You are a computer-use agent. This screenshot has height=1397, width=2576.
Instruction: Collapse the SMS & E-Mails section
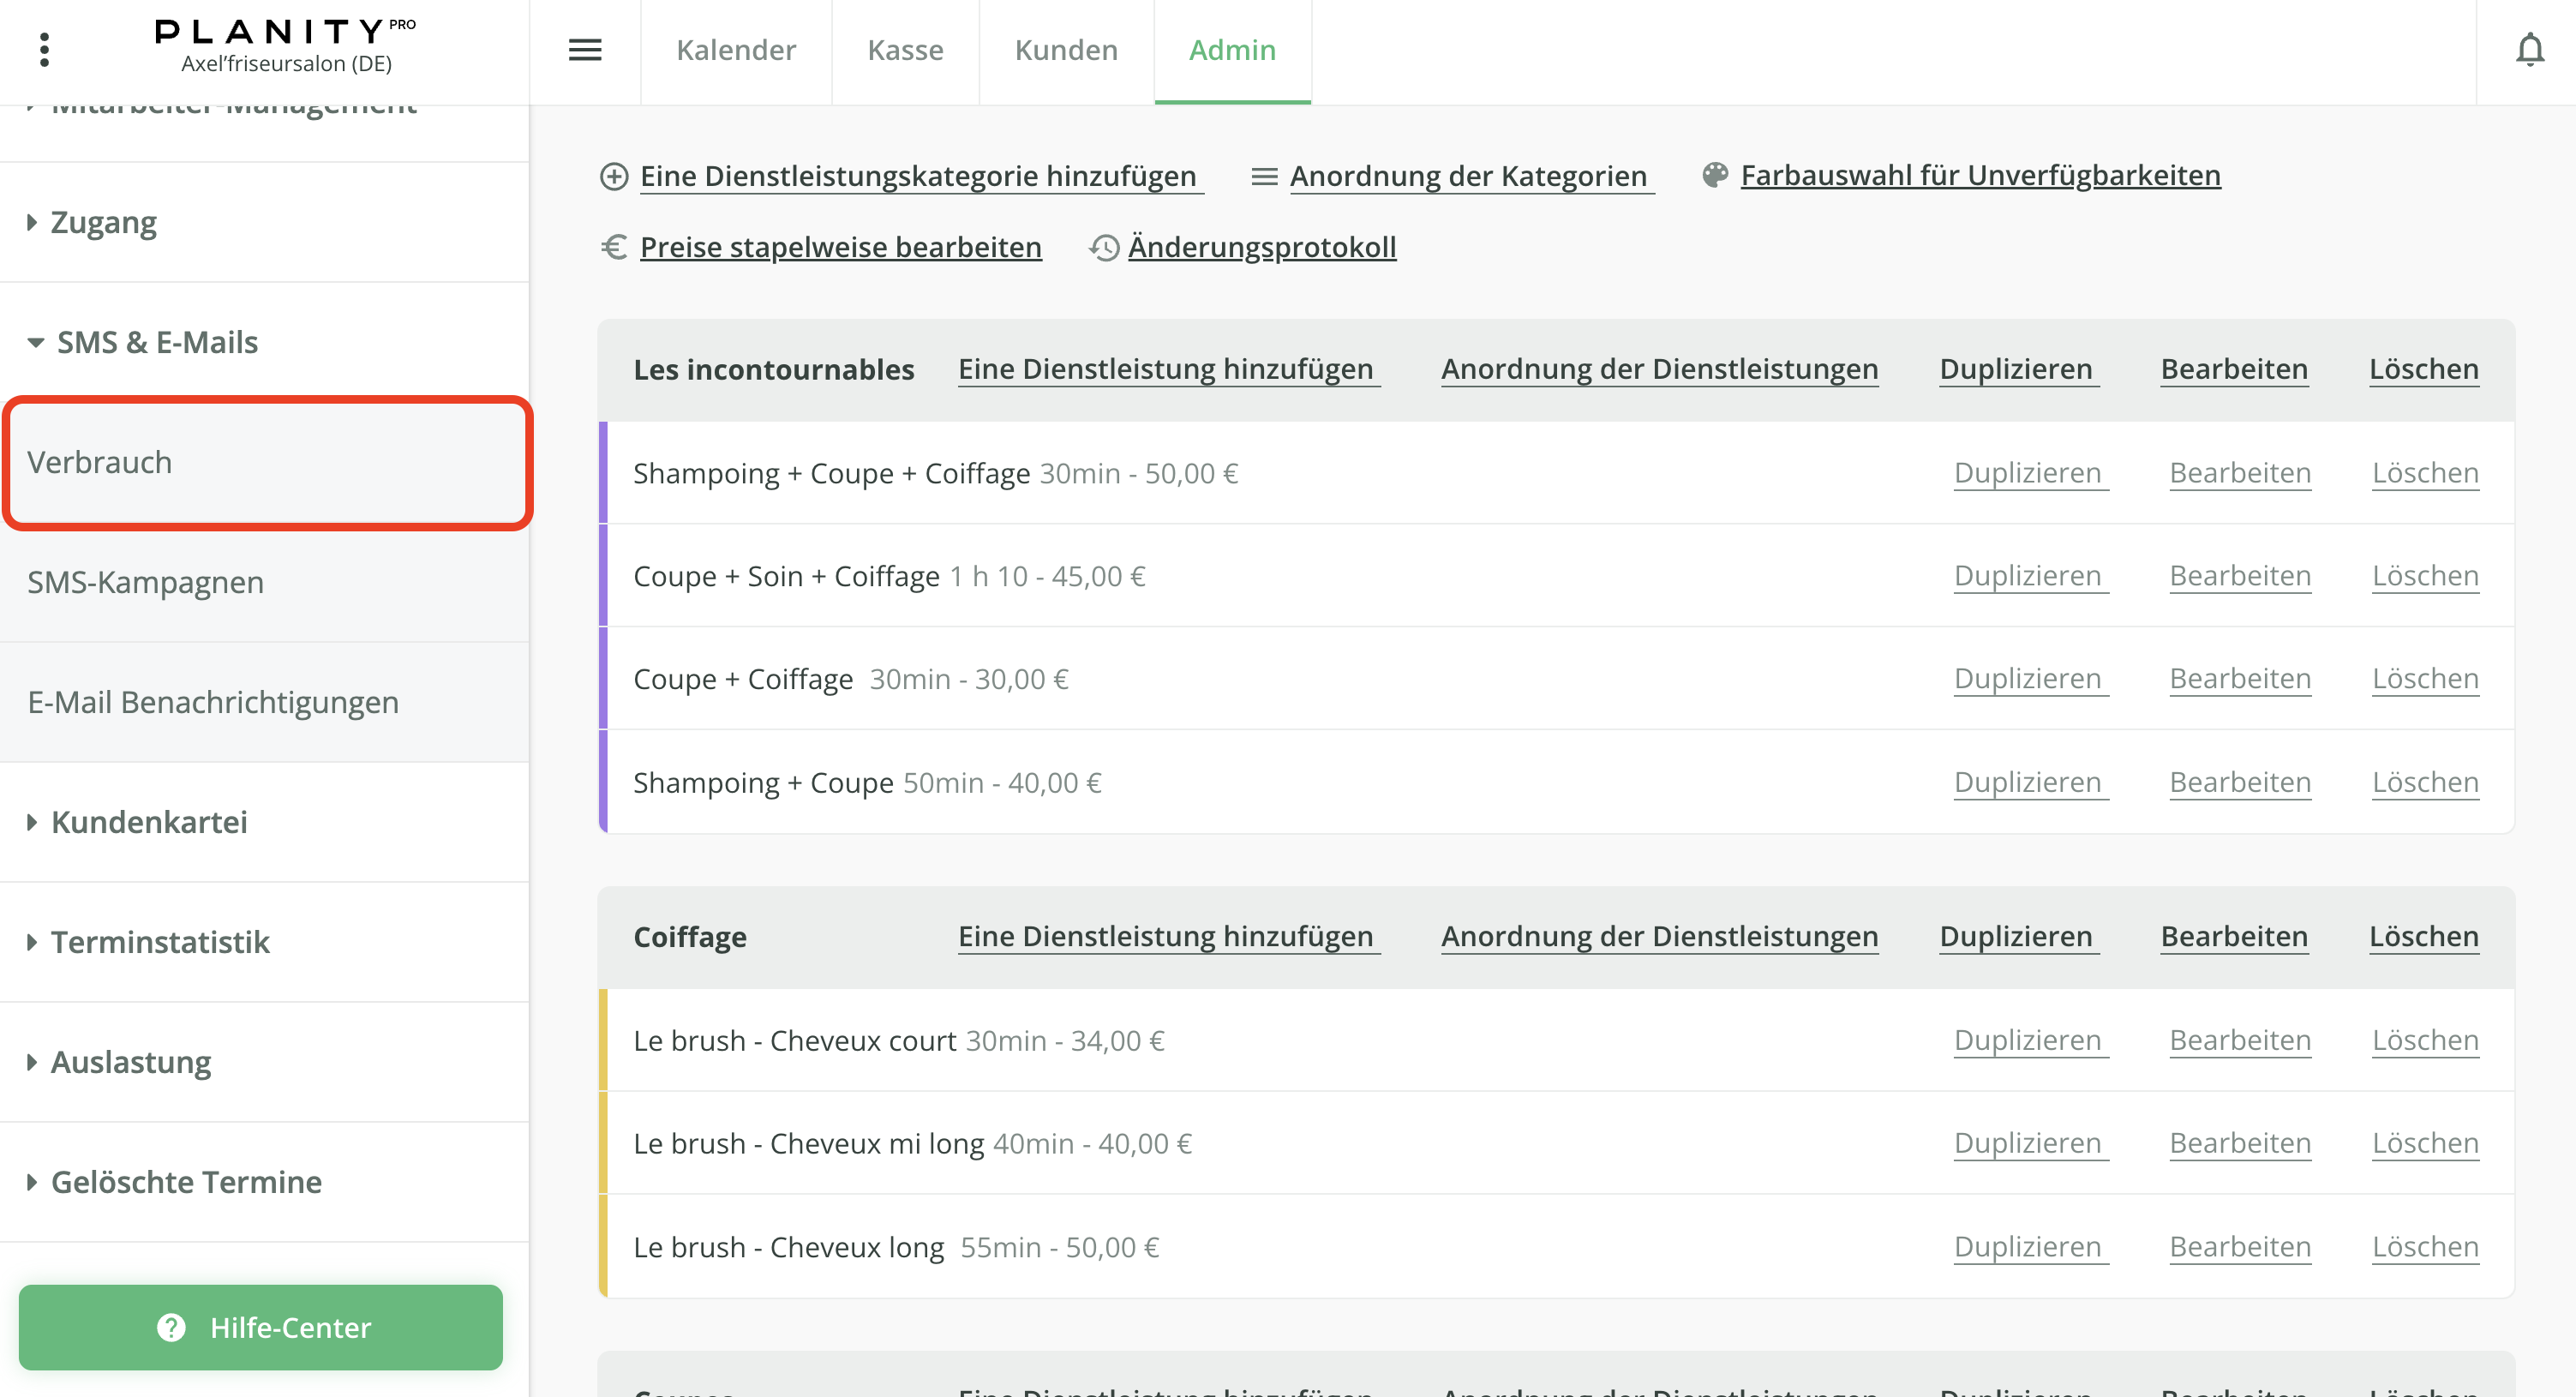coord(157,341)
